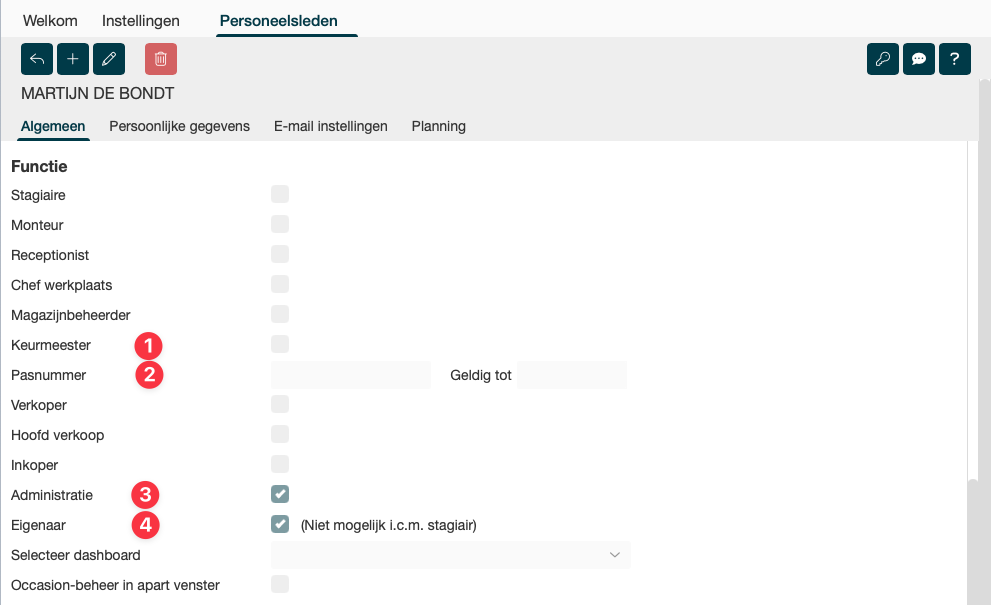The width and height of the screenshot is (991, 605).
Task: Tick the Monteur checkbox
Action: 280,224
